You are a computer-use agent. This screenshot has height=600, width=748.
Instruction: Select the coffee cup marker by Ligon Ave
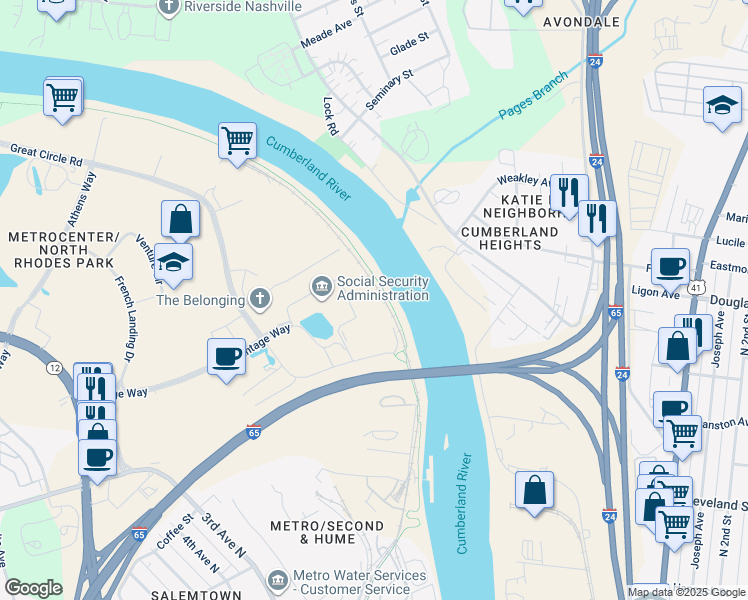670,268
